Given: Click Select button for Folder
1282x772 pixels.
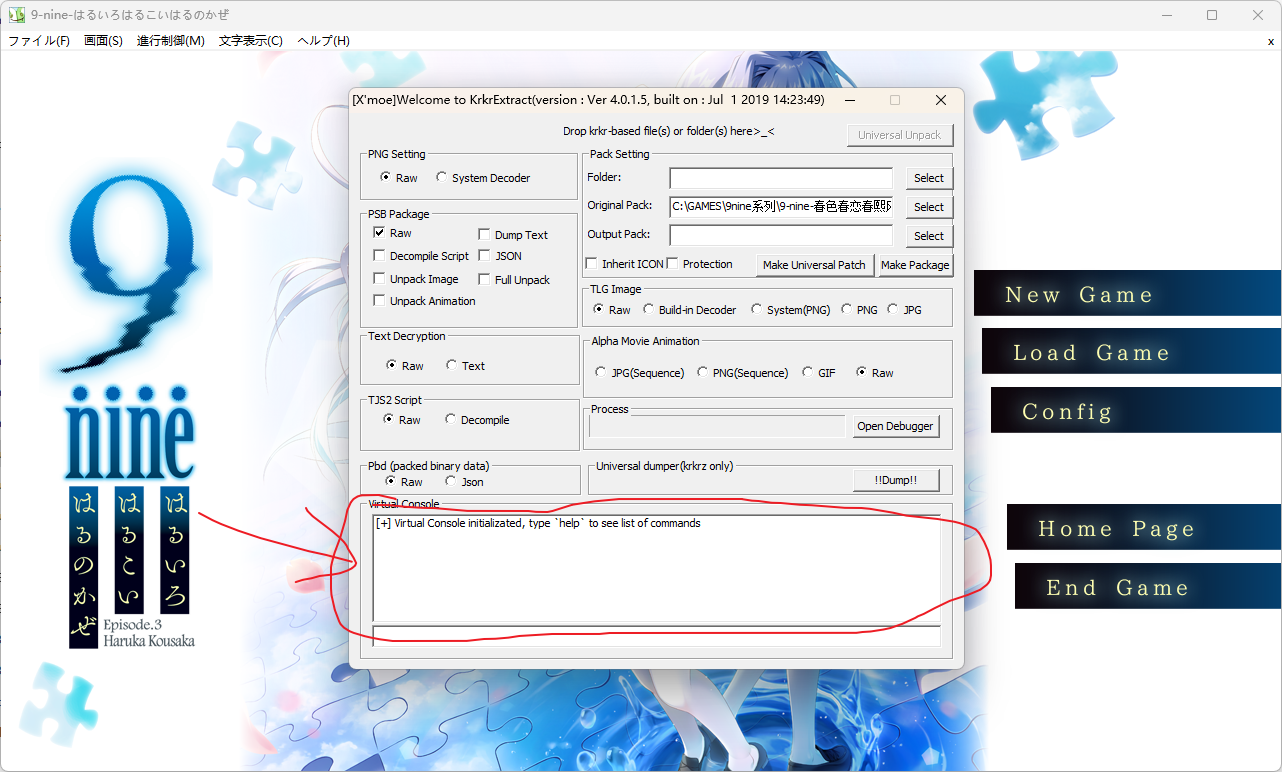Looking at the screenshot, I should (929, 178).
